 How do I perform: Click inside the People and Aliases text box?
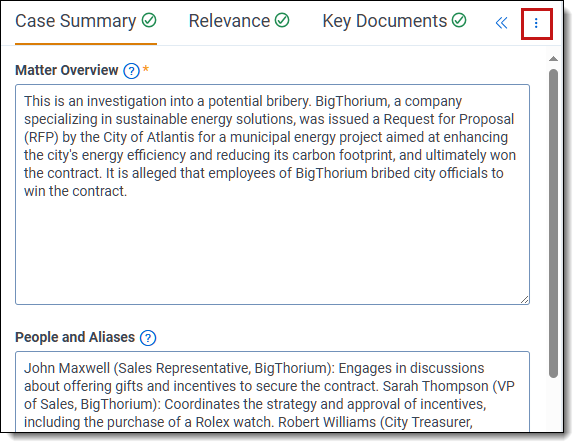click(x=272, y=392)
